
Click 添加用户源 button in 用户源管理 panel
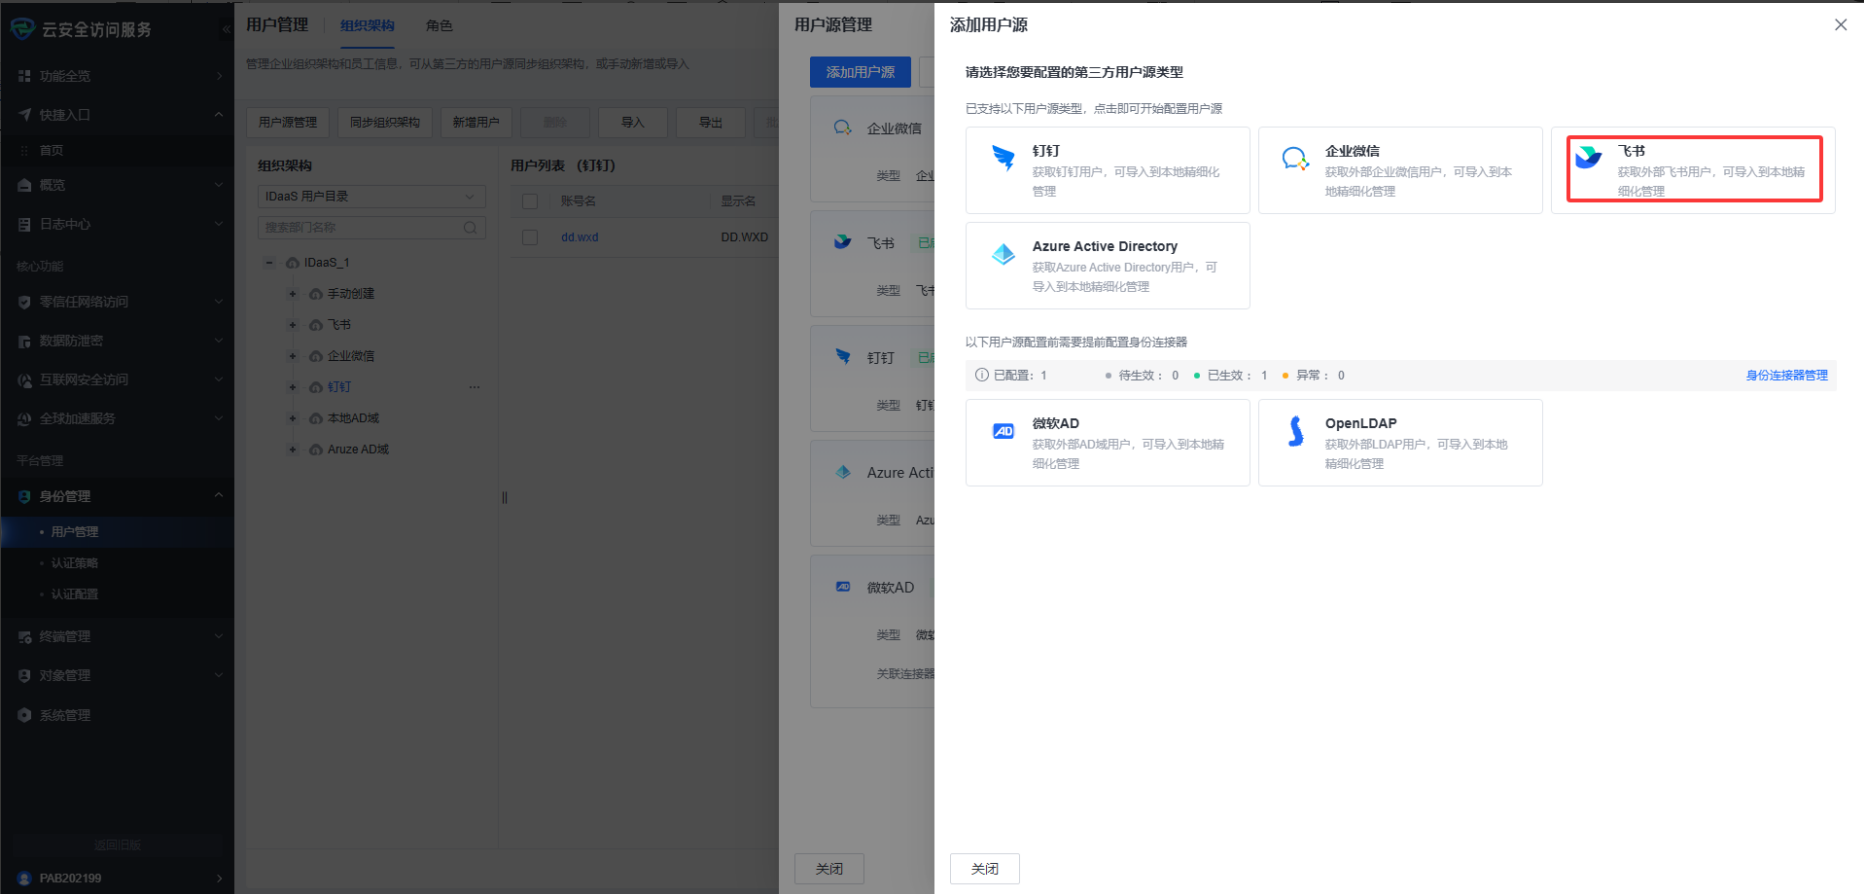(x=860, y=72)
